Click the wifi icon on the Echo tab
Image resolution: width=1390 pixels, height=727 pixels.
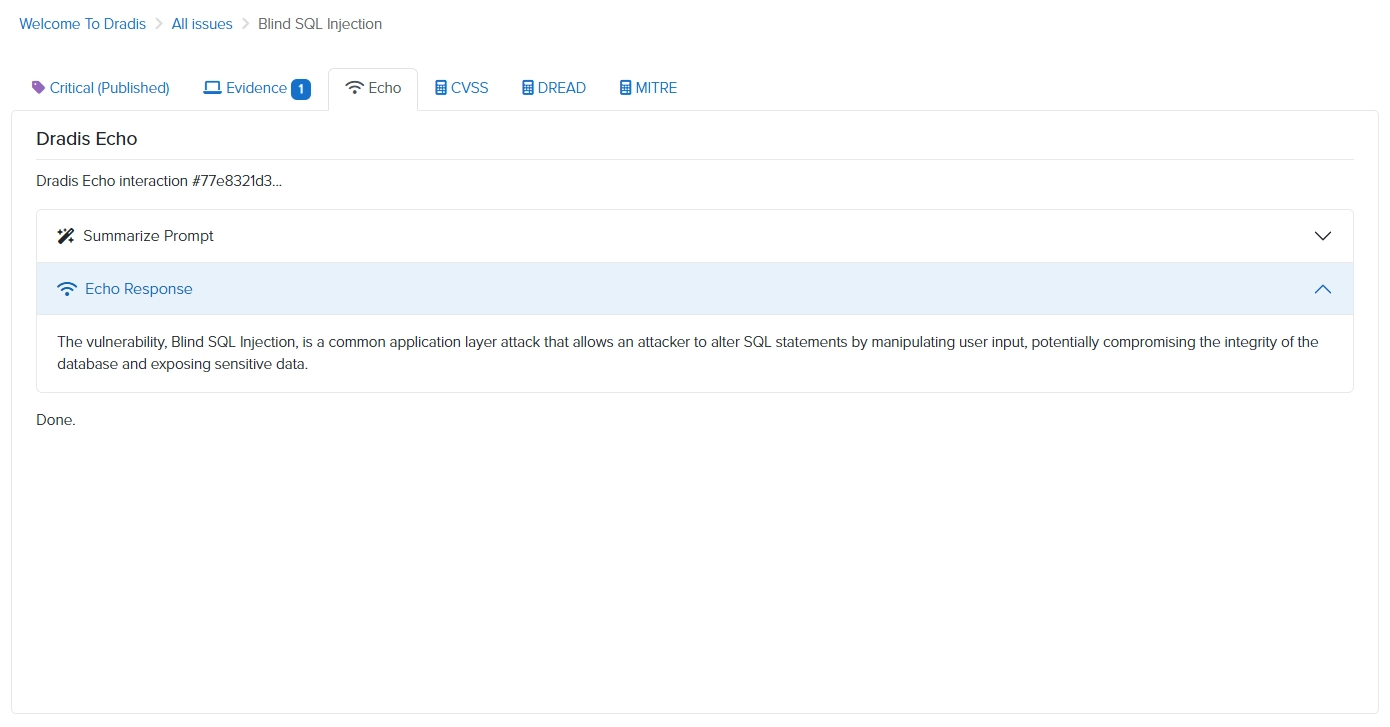[x=355, y=88]
